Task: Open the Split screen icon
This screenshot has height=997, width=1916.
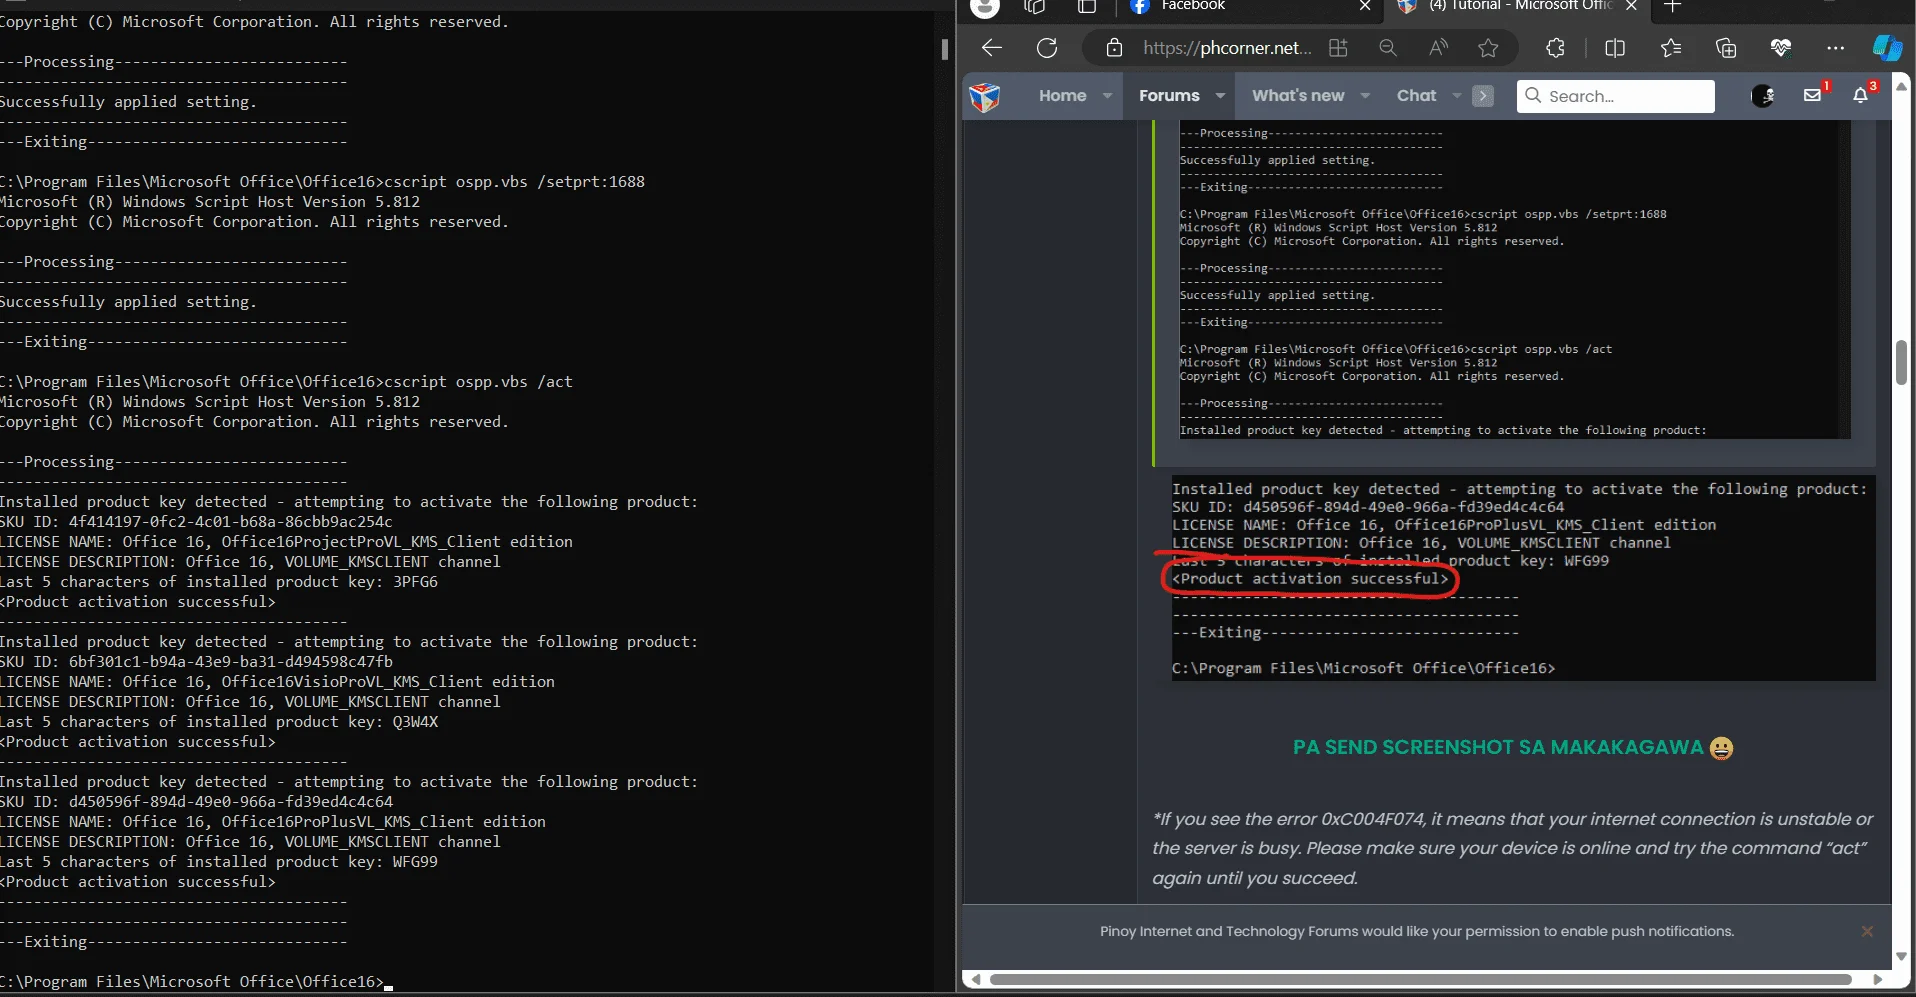Action: [1615, 48]
